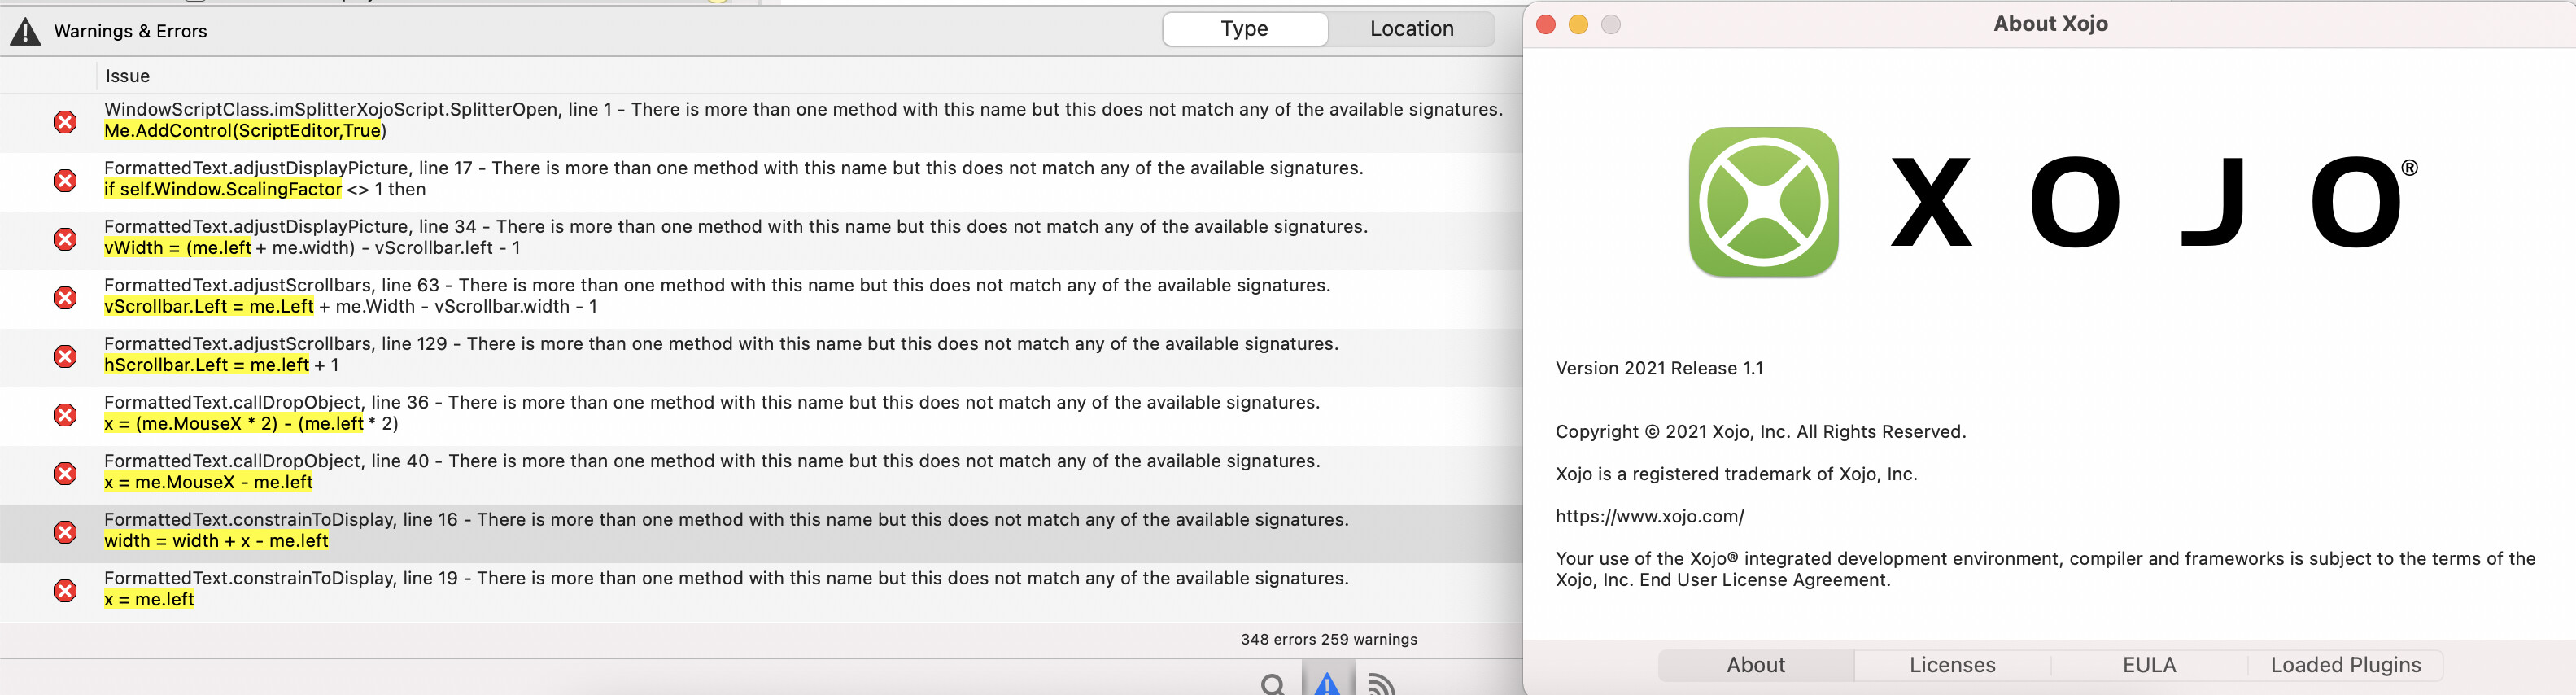Show the Loaded Plugins tab
The width and height of the screenshot is (2576, 695).
(x=2345, y=665)
